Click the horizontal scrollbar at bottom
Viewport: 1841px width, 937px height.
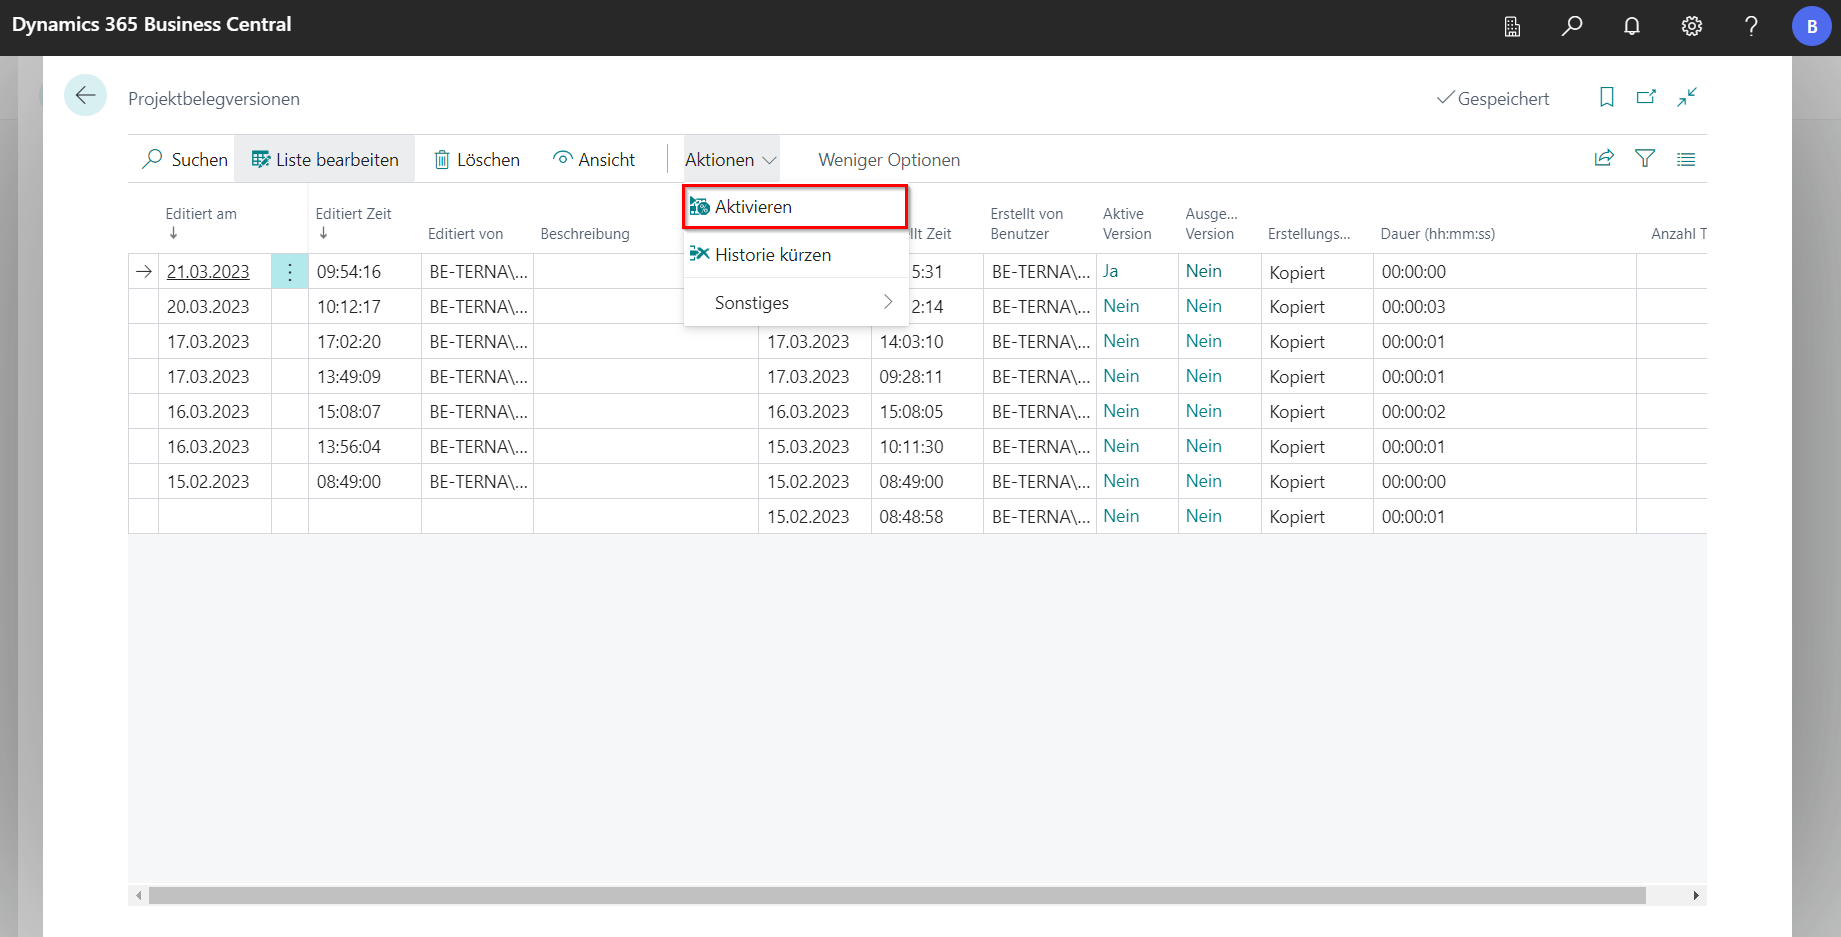pos(896,896)
